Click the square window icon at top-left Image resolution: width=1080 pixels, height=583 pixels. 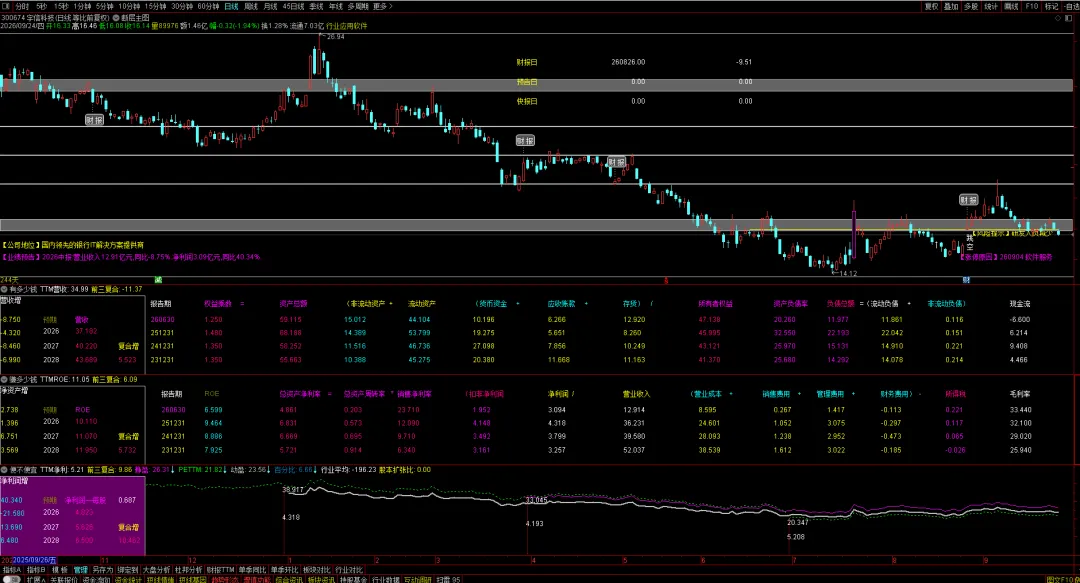point(6,6)
